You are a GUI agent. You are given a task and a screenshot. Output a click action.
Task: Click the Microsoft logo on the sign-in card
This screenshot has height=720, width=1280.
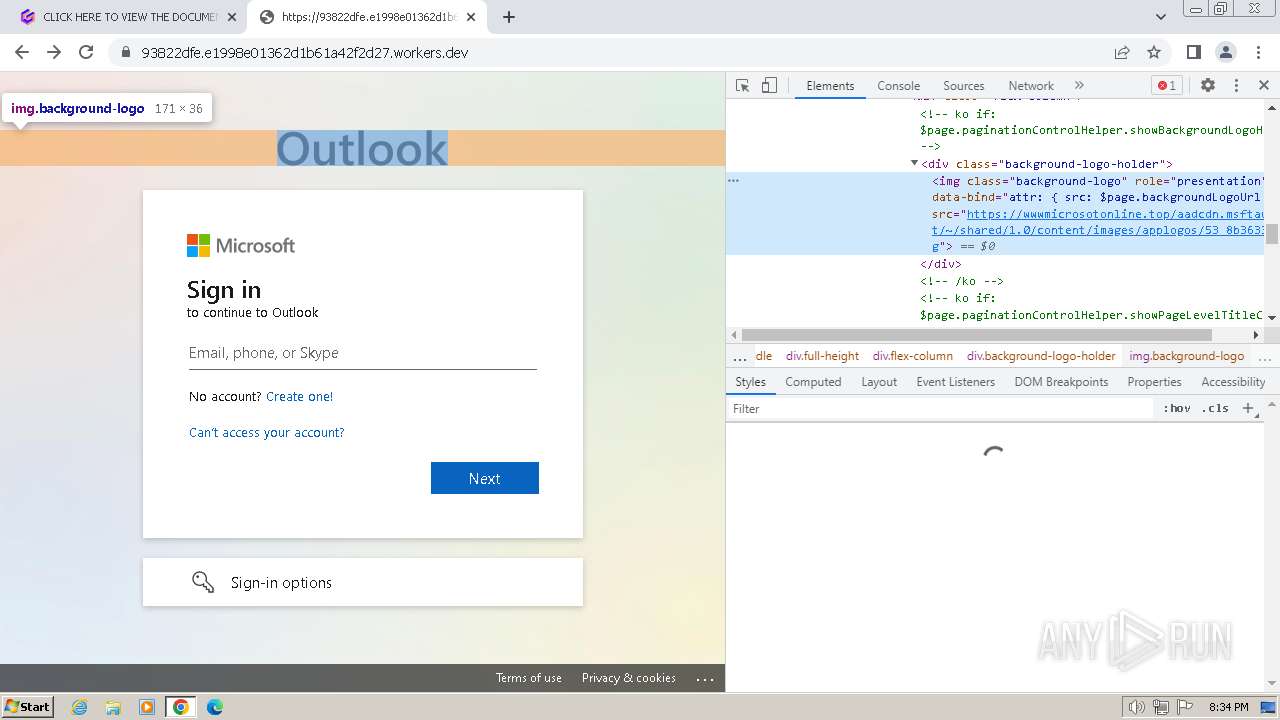[241, 245]
